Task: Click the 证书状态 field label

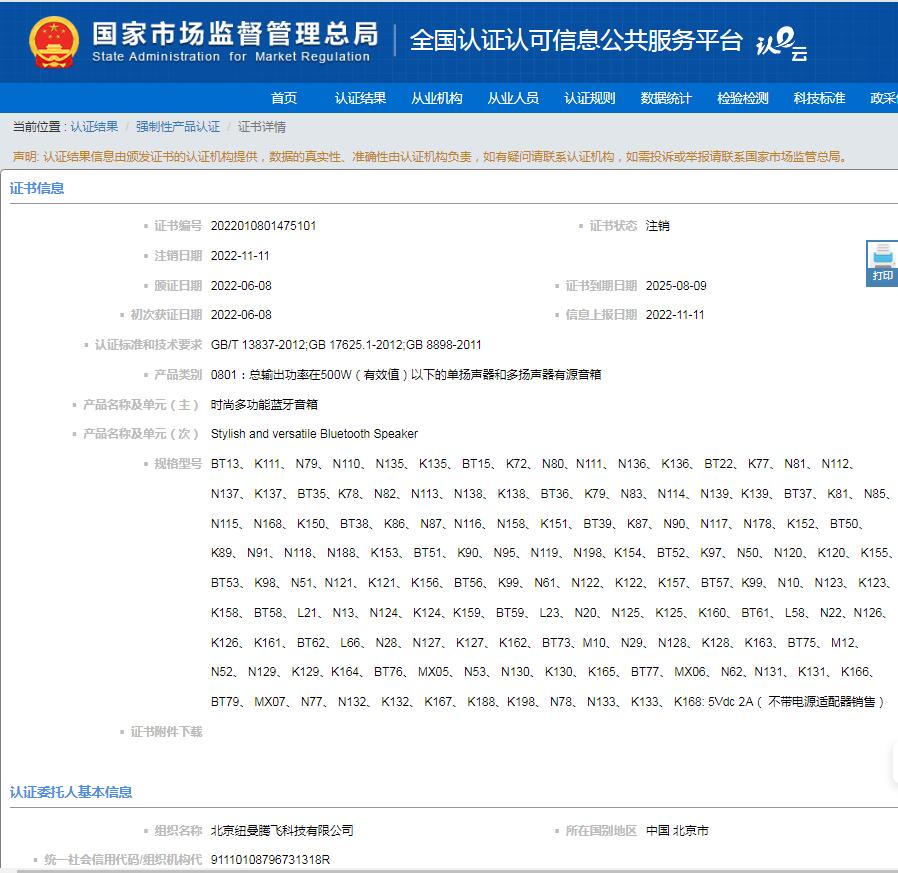Action: 613,226
